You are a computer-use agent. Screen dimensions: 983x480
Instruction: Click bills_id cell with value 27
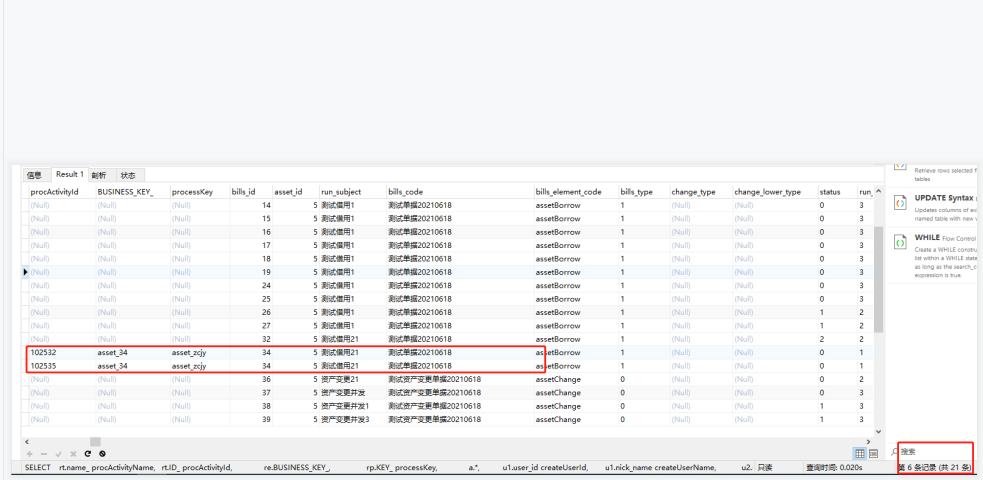(250, 326)
